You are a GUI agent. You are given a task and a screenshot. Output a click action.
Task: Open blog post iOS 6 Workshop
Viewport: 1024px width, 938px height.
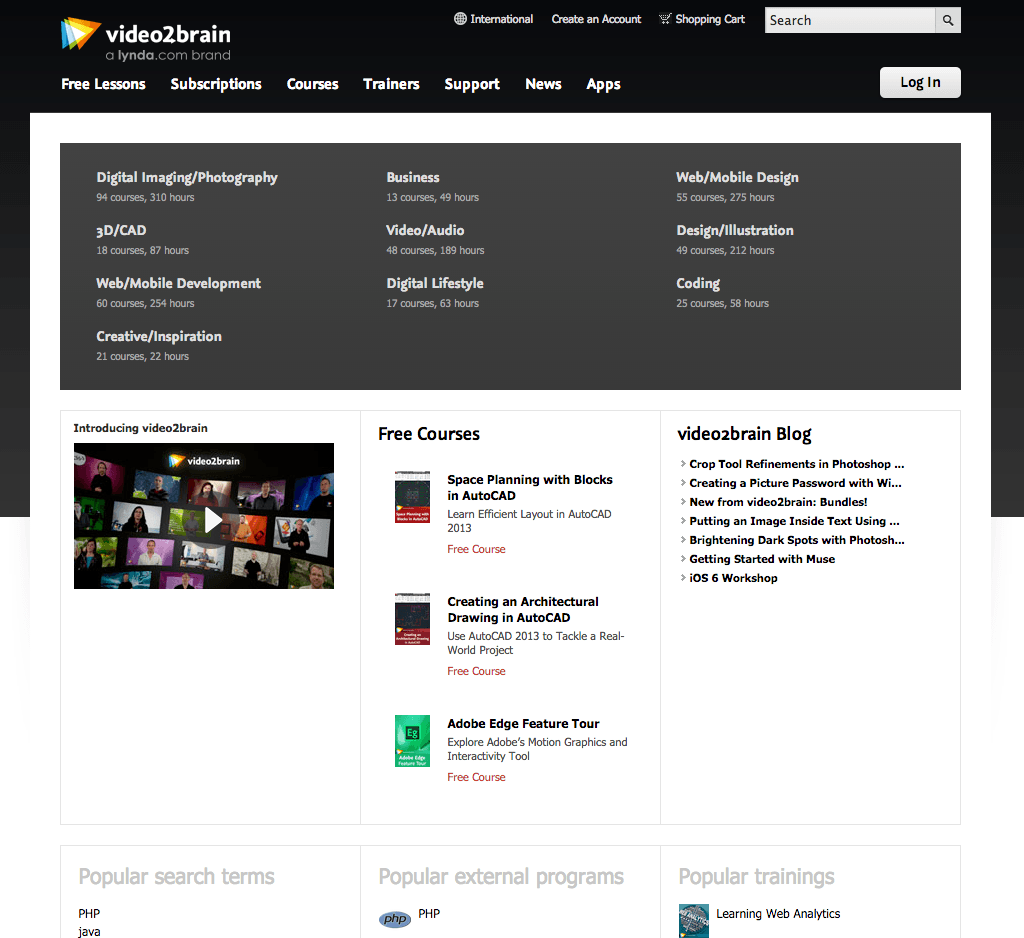pos(733,578)
